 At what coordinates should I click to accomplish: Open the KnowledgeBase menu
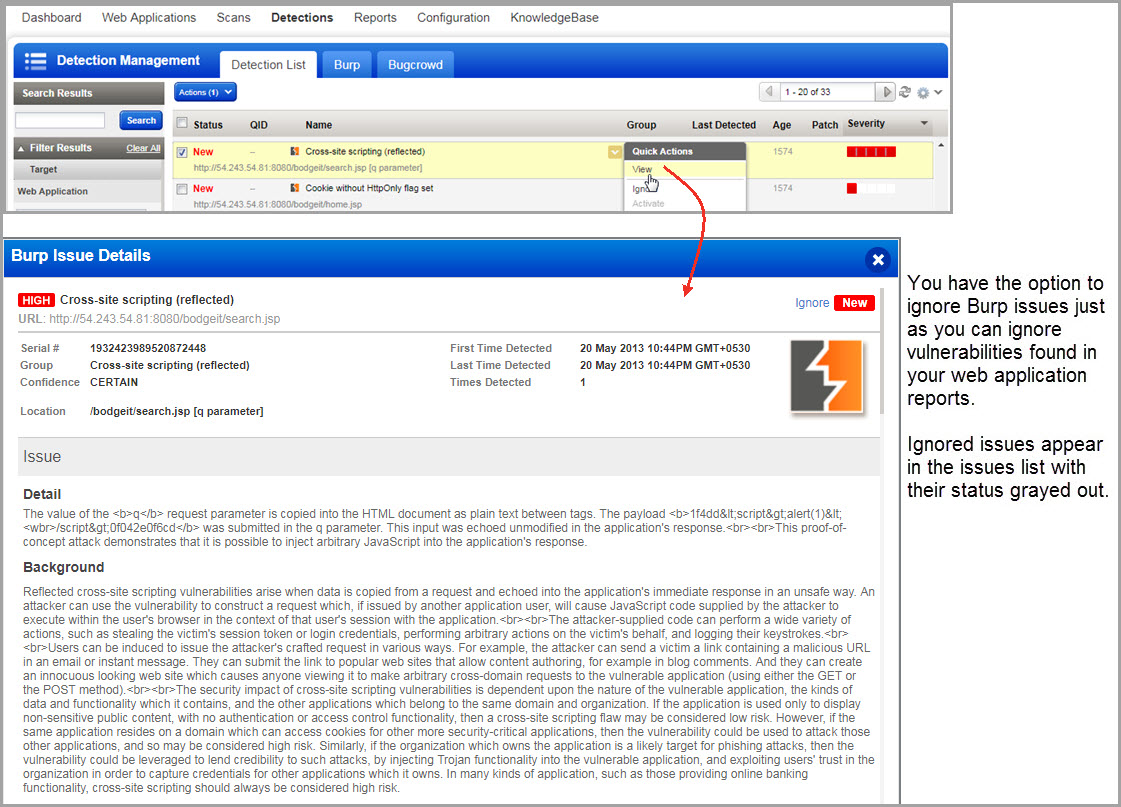555,18
